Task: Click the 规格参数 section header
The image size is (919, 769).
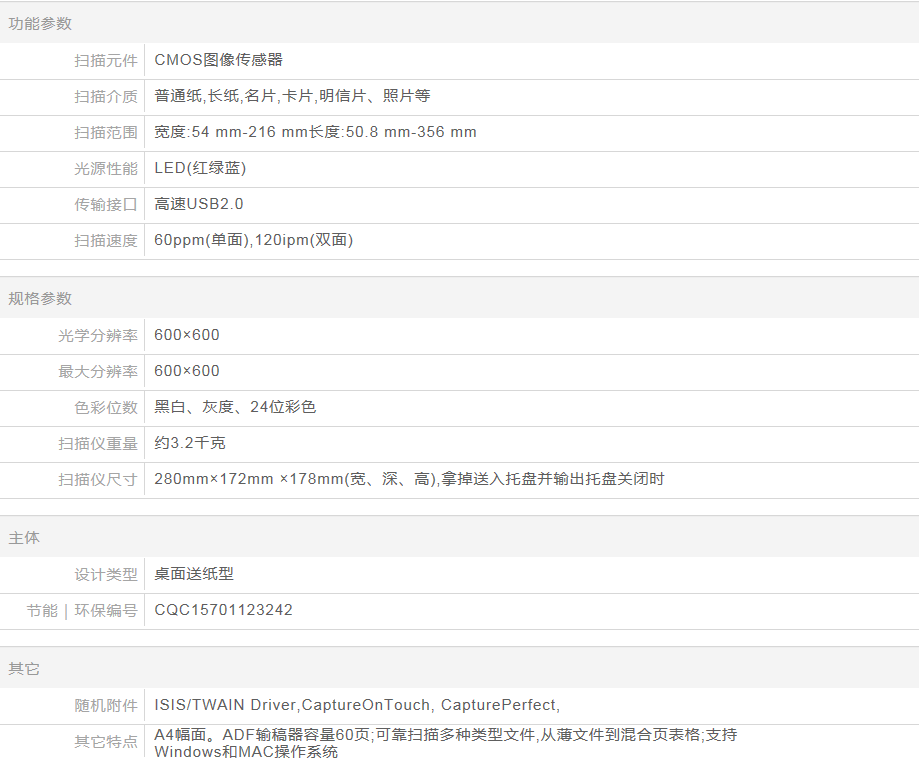Action: pyautogui.click(x=40, y=299)
